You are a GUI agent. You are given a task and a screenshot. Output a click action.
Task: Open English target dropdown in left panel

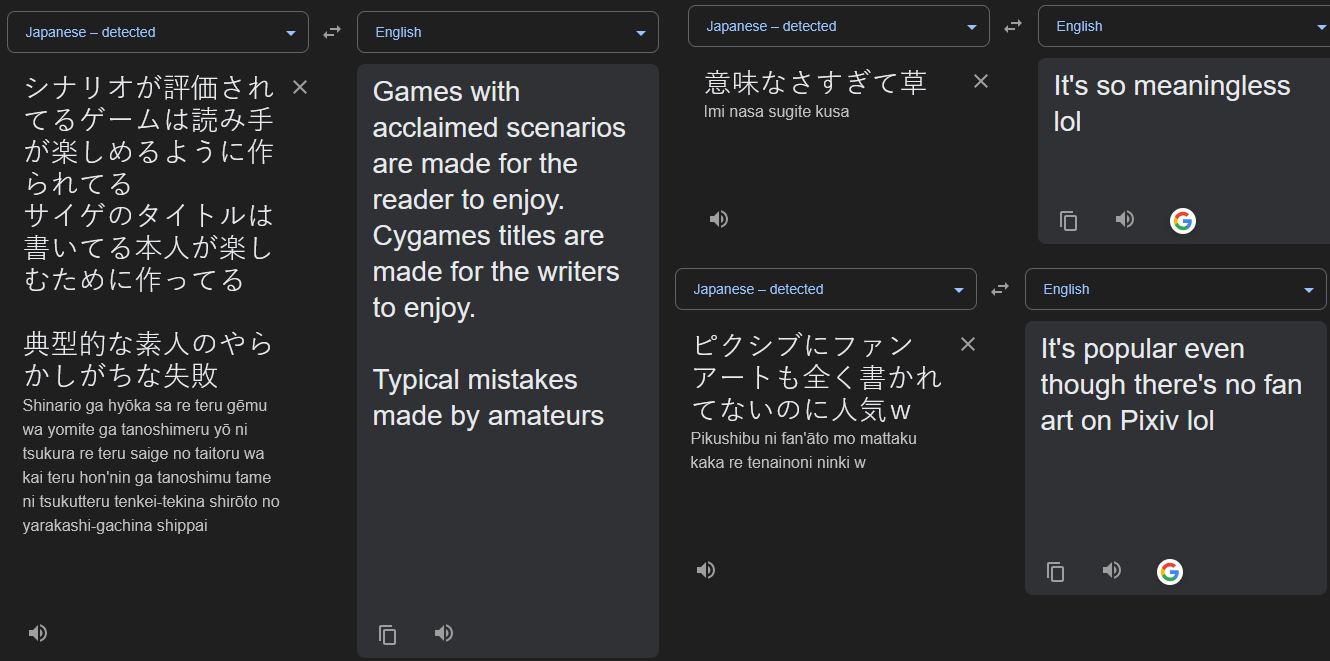(508, 32)
